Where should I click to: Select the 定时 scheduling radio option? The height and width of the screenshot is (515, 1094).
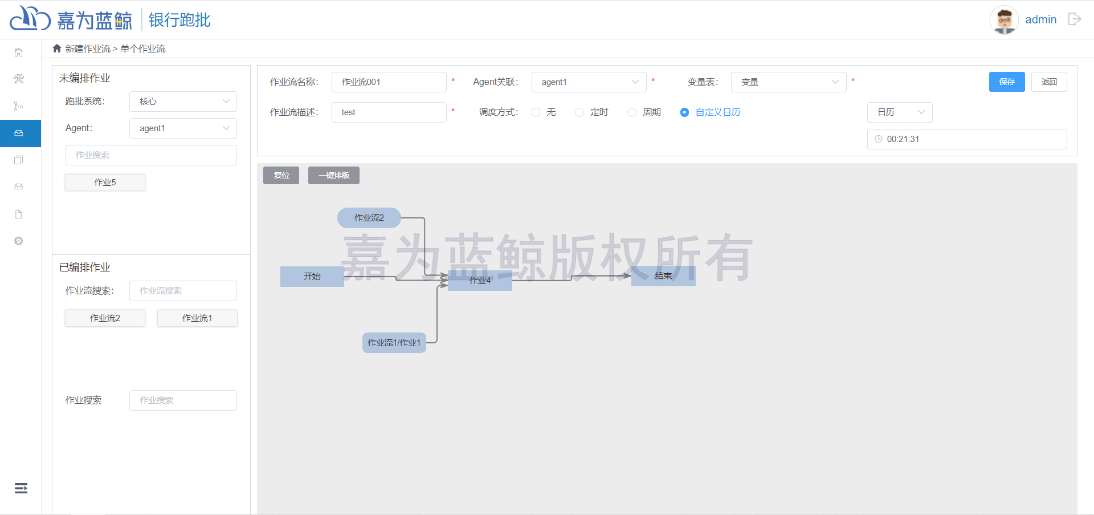580,112
